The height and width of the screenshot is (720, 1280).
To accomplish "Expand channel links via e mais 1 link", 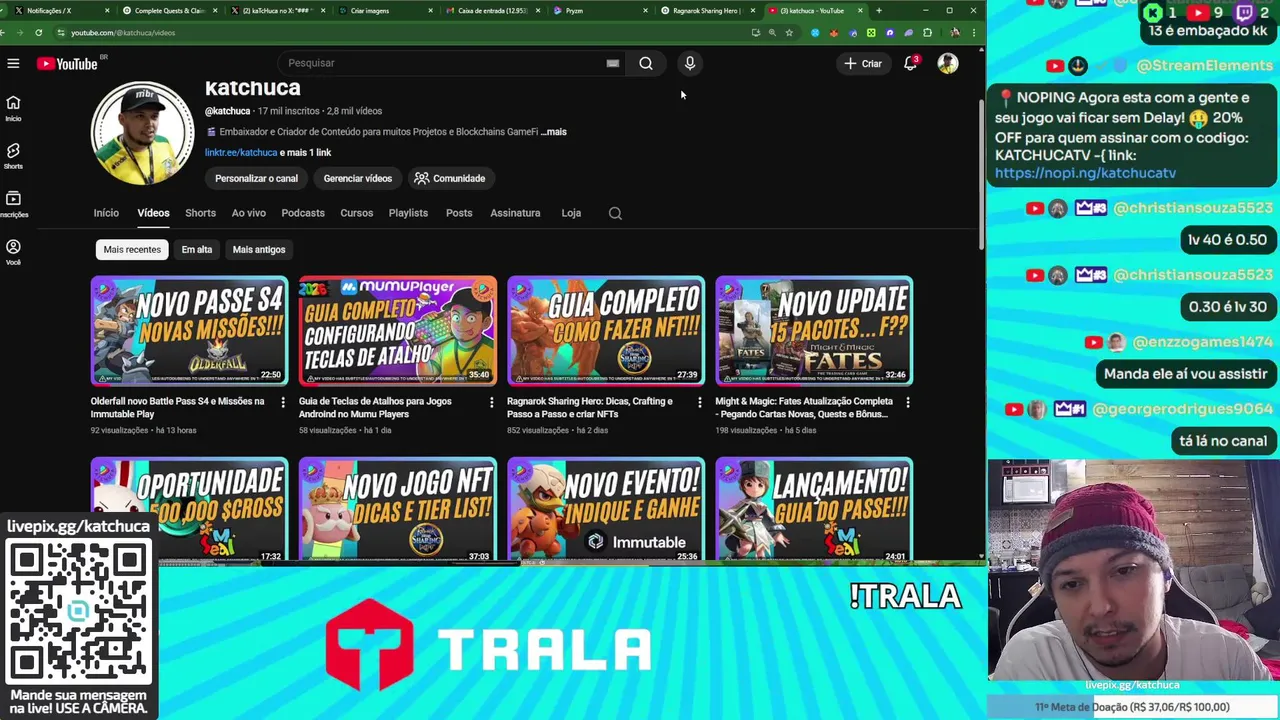I will coord(306,153).
